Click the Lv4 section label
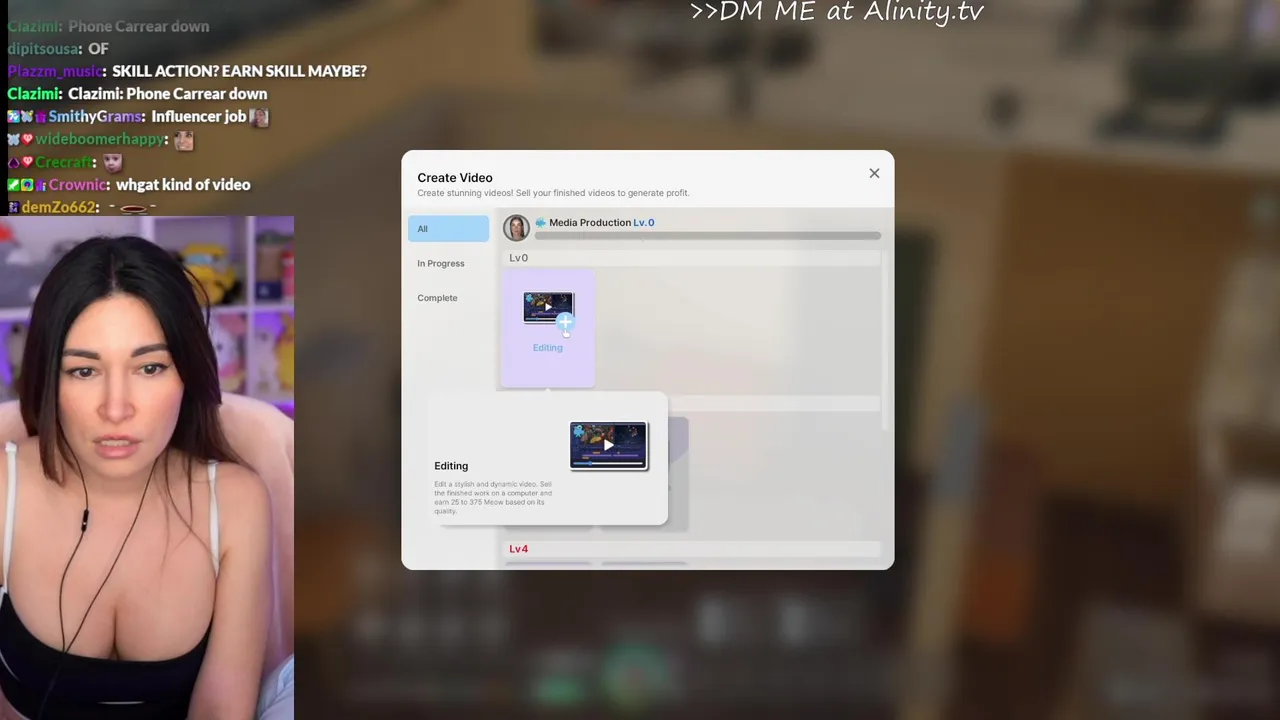Viewport: 1280px width, 720px height. tap(518, 549)
